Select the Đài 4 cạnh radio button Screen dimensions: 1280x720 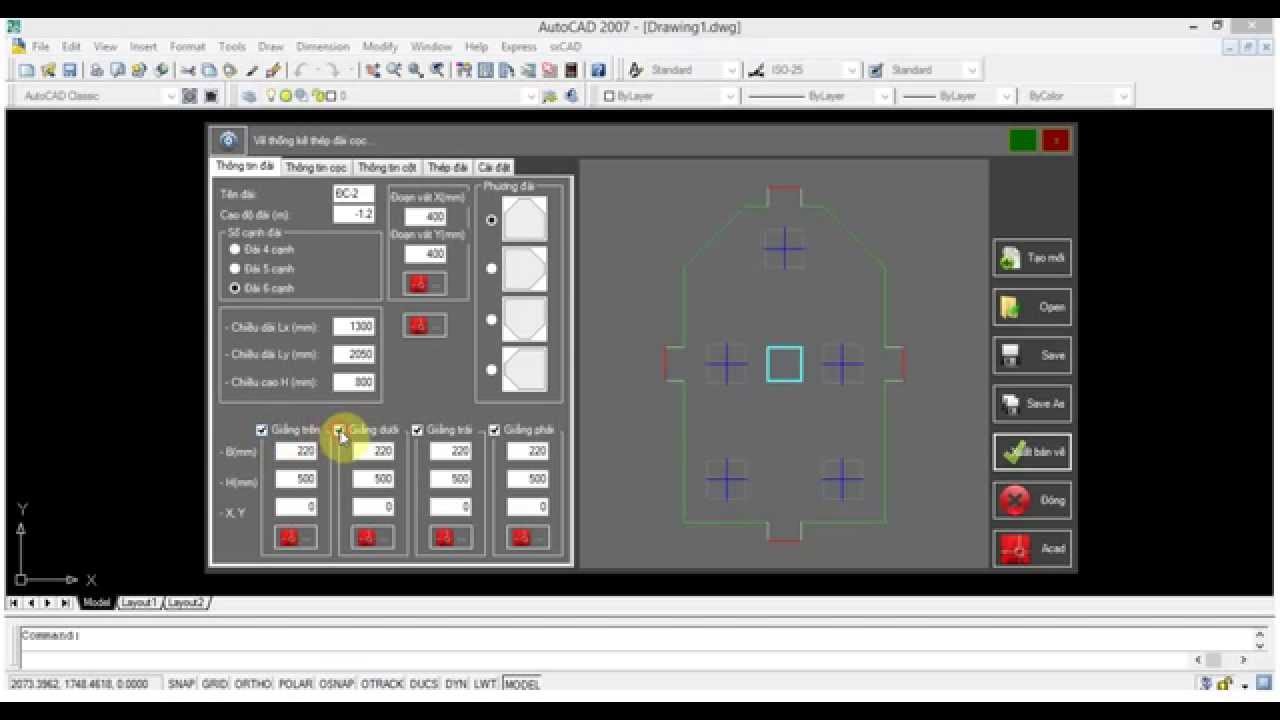(x=235, y=249)
